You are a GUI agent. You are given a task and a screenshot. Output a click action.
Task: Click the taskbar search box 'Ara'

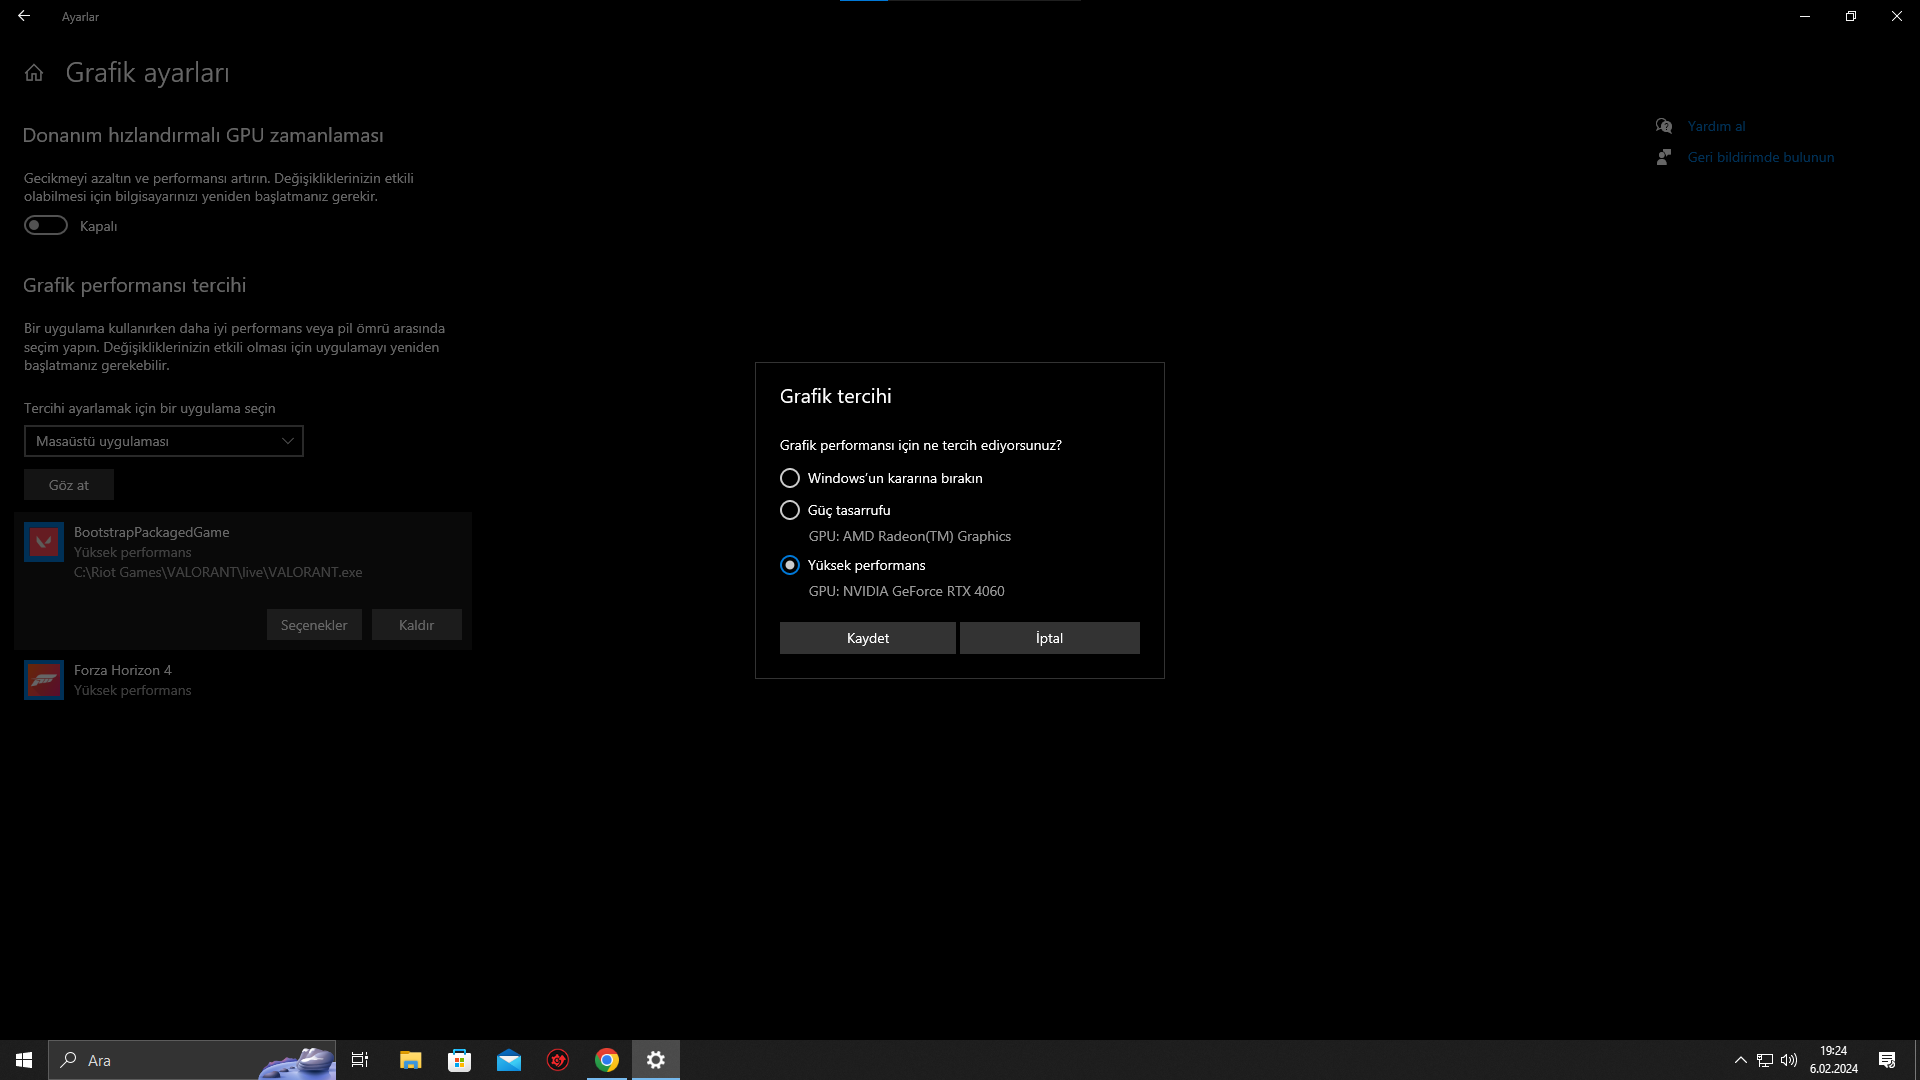[192, 1060]
